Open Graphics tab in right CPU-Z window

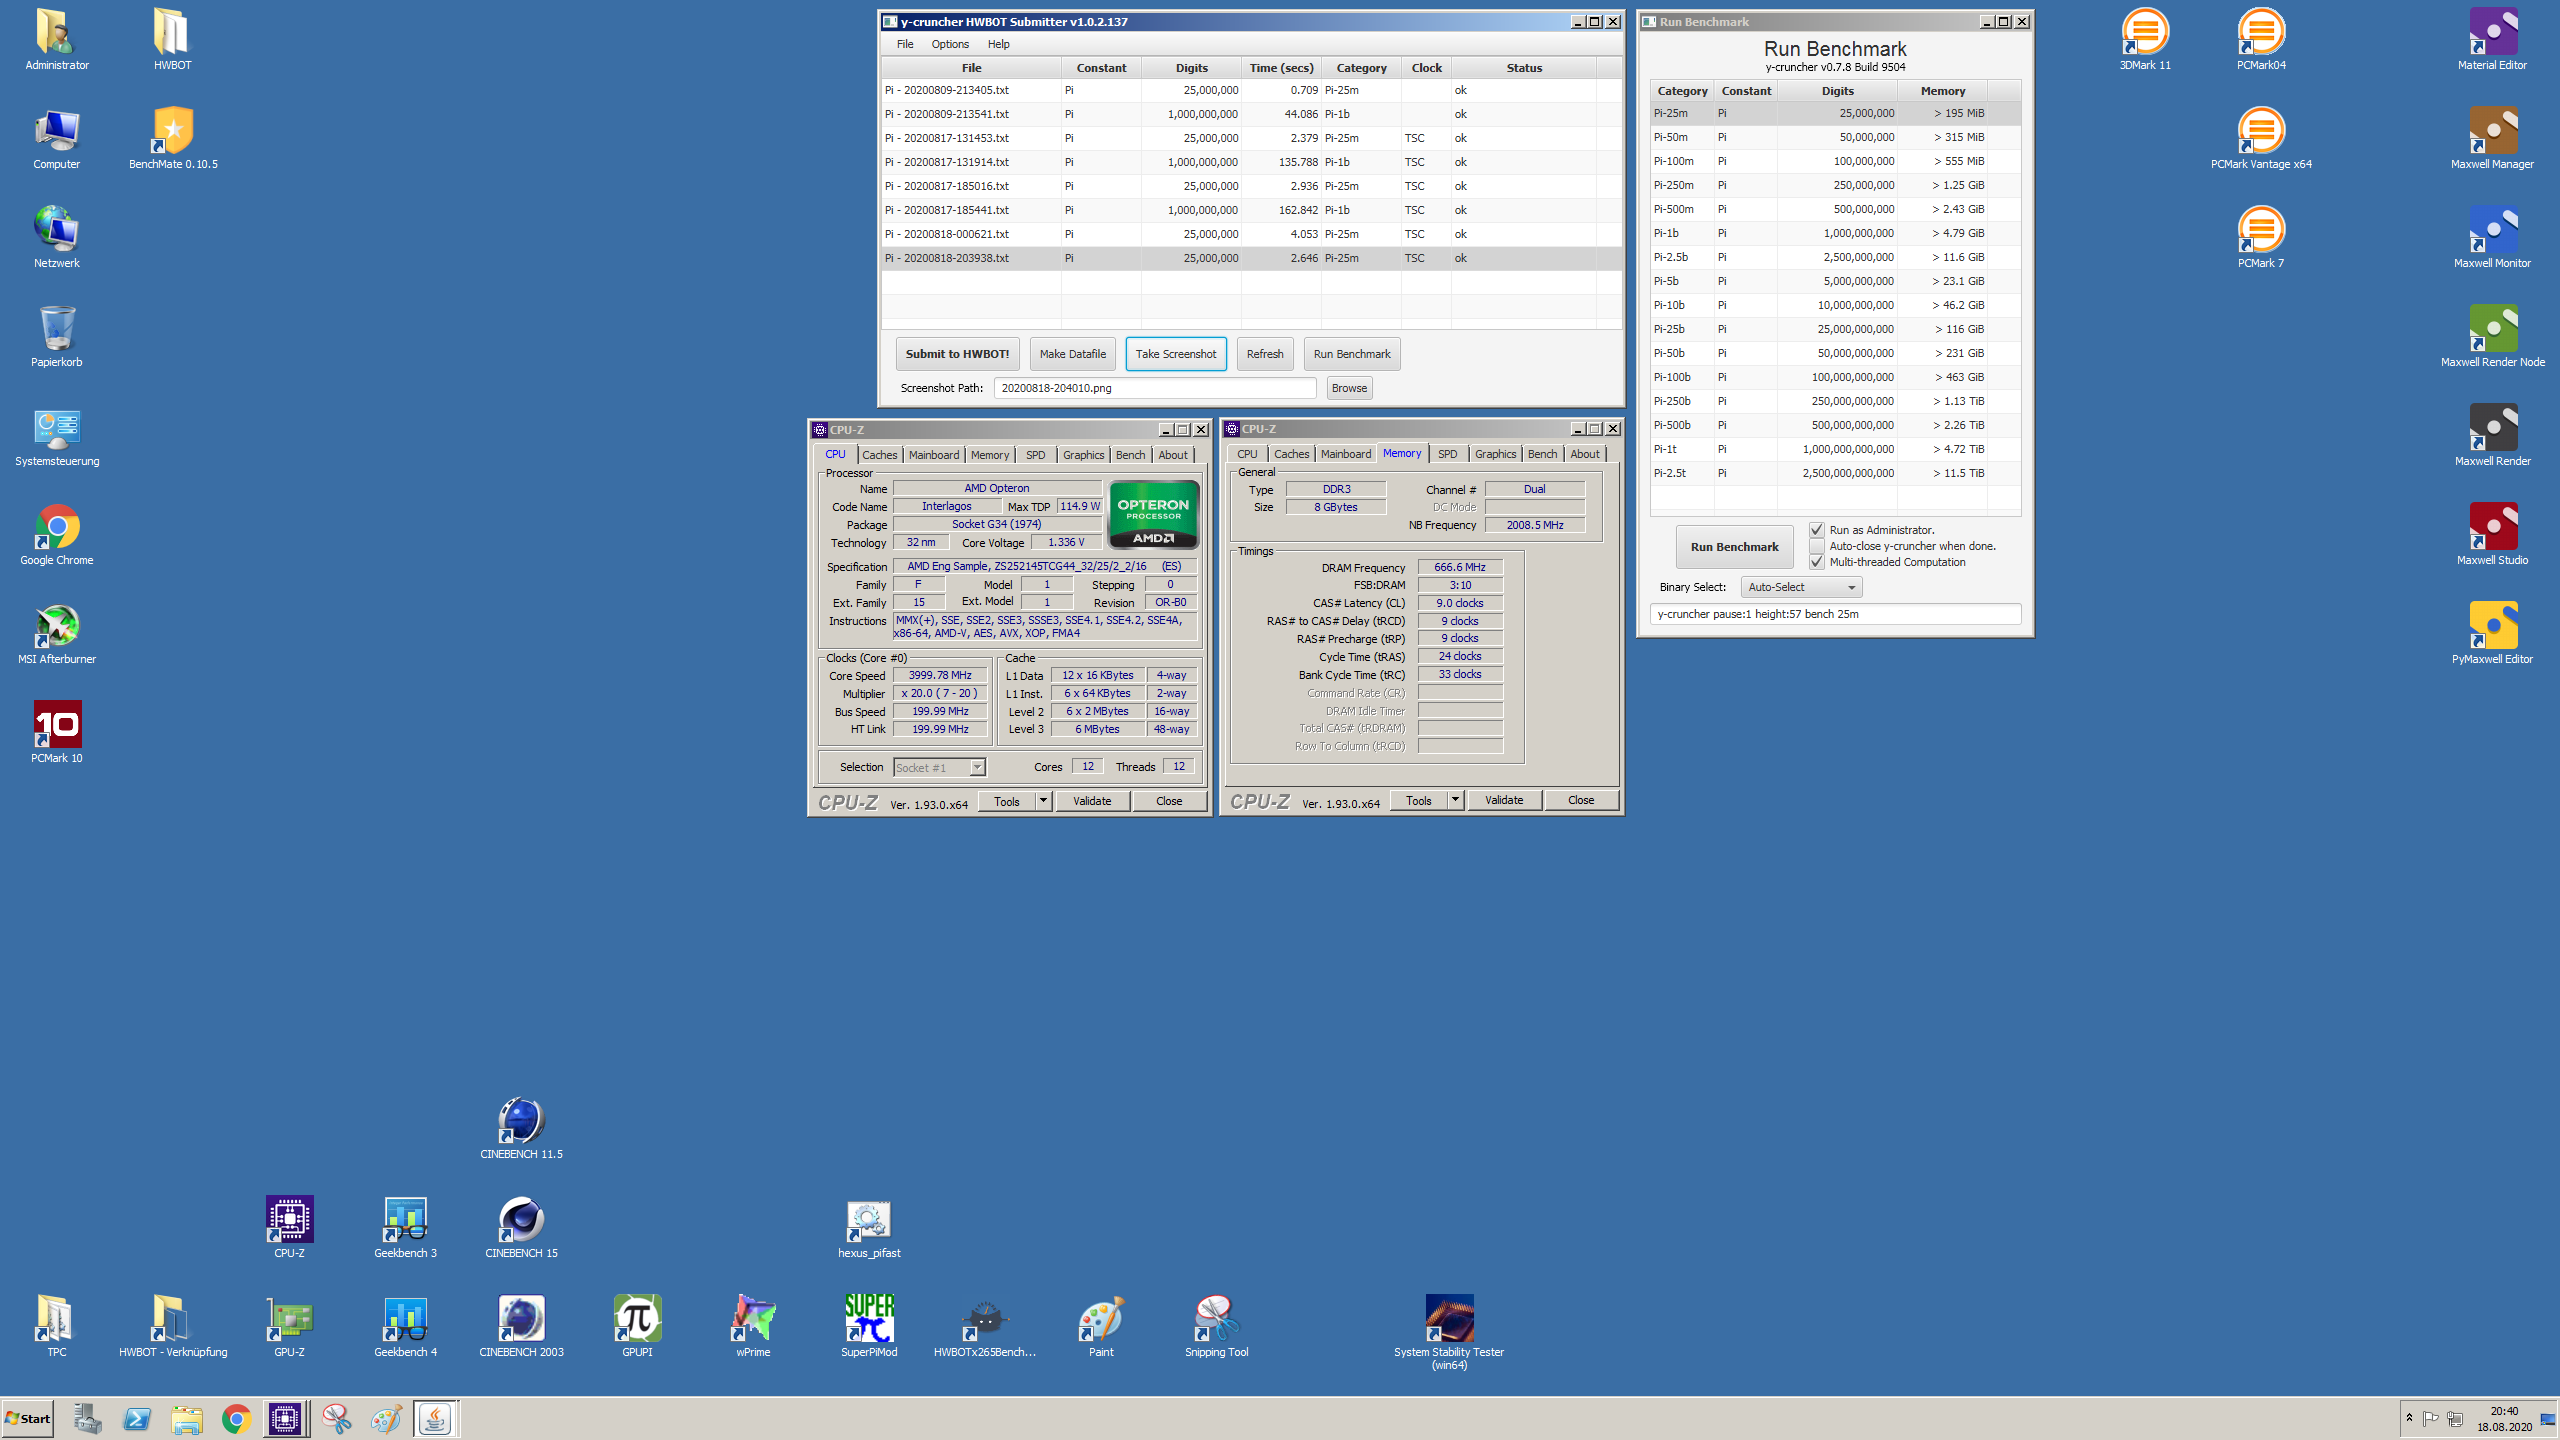[x=1495, y=454]
